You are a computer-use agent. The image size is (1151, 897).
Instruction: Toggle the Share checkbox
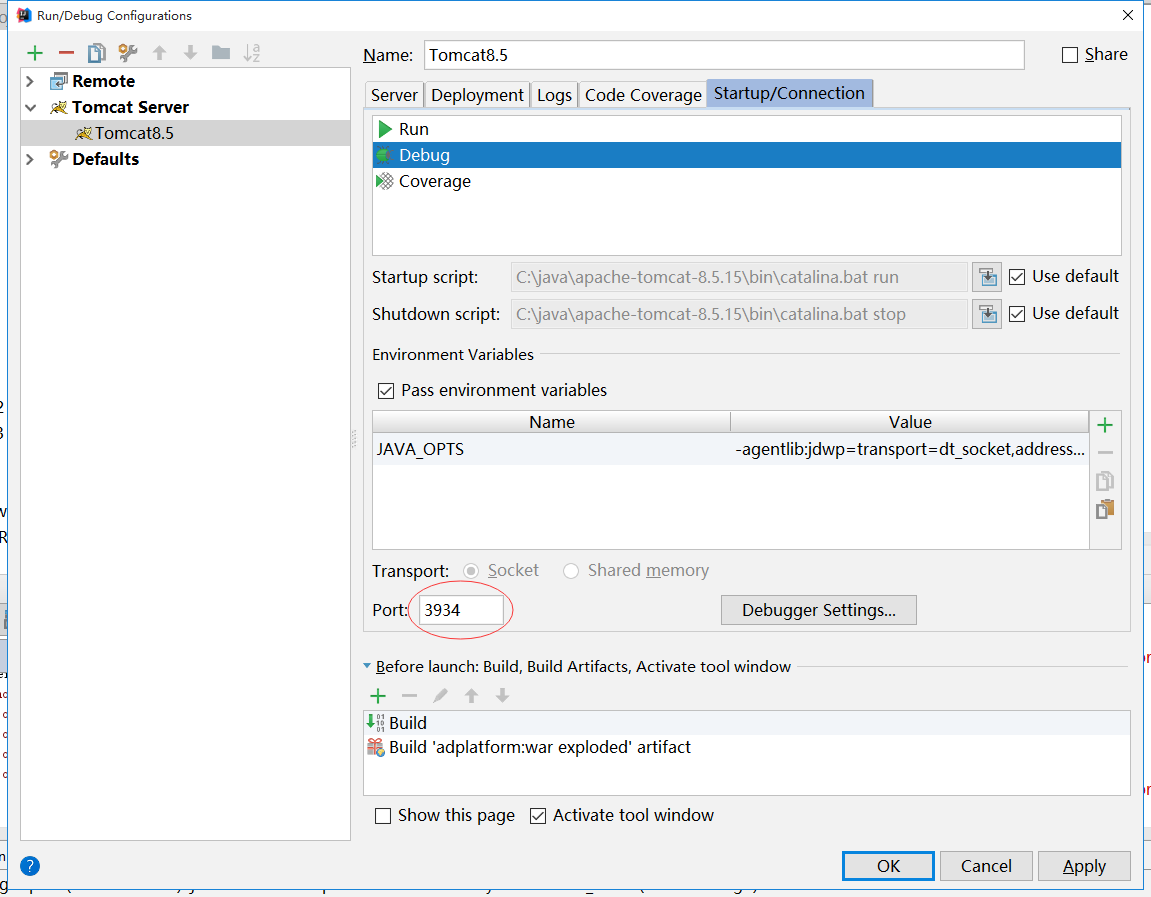click(1070, 55)
